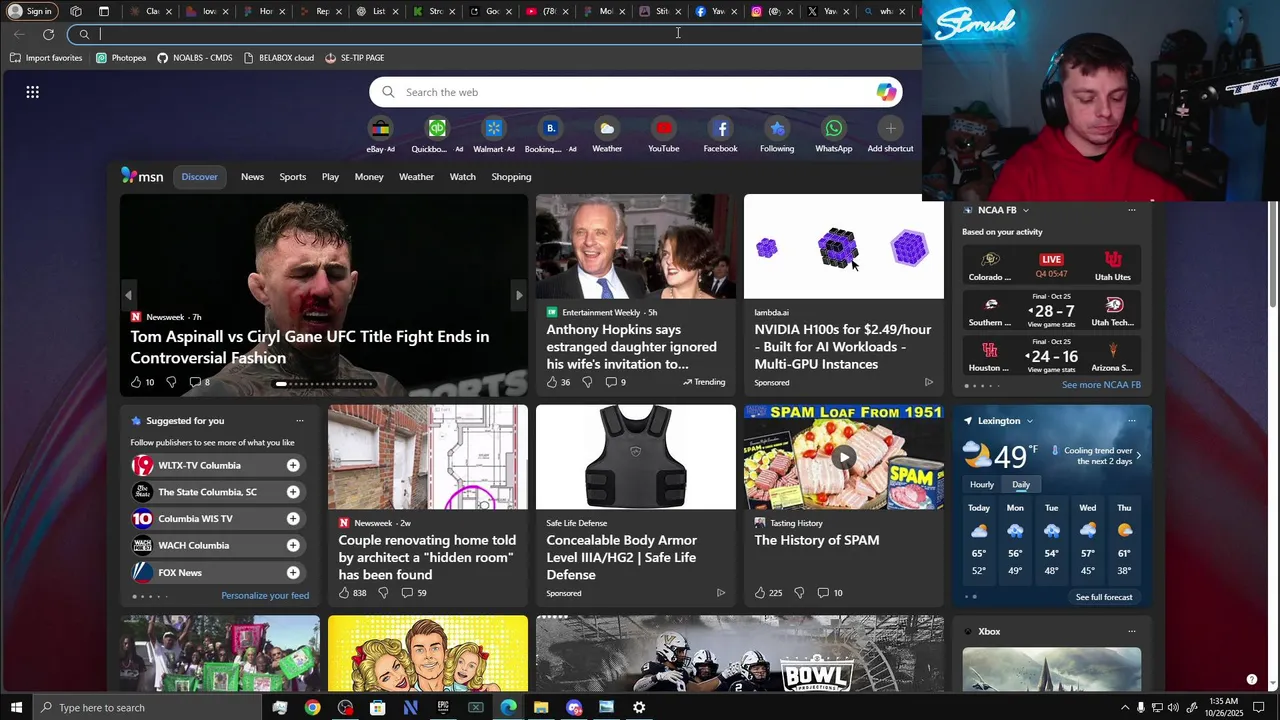Dislike the Anthony Hopkins article

pos(587,382)
